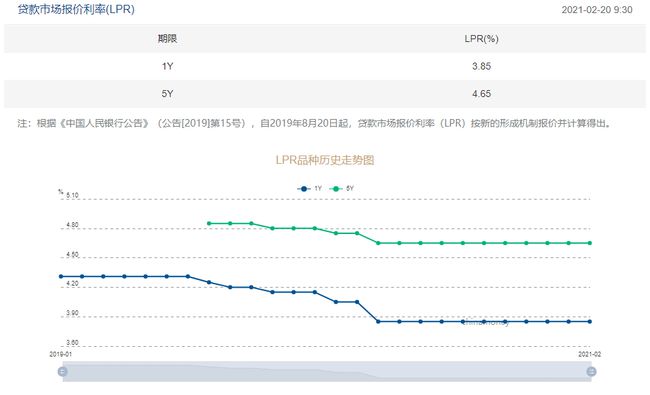650x395 pixels.
Task: Select the 5Y row in table
Action: [x=325, y=94]
